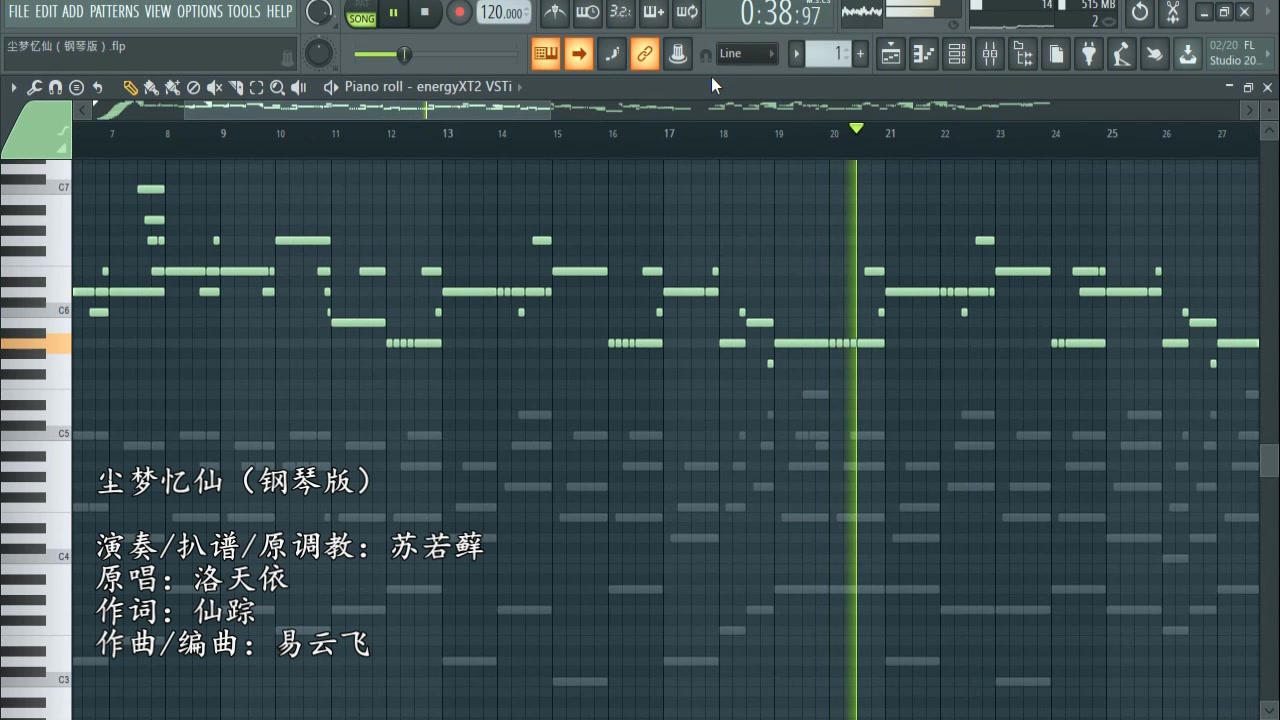Select the Mute tool
This screenshot has width=1280, height=720.
coord(214,88)
